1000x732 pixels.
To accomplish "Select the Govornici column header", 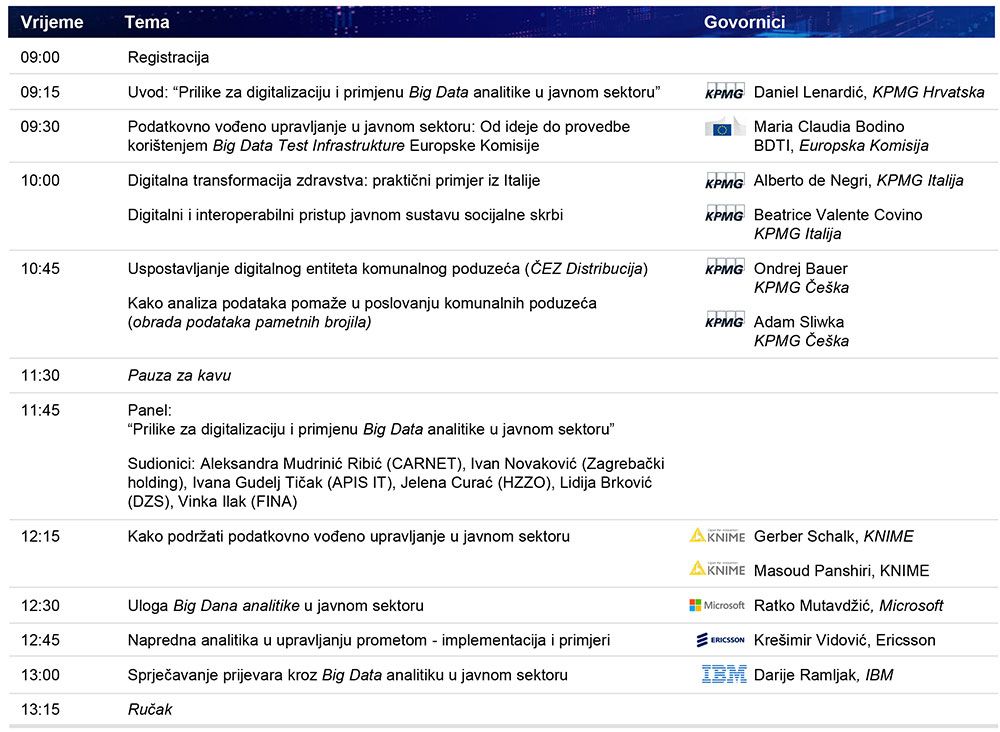I will point(744,22).
